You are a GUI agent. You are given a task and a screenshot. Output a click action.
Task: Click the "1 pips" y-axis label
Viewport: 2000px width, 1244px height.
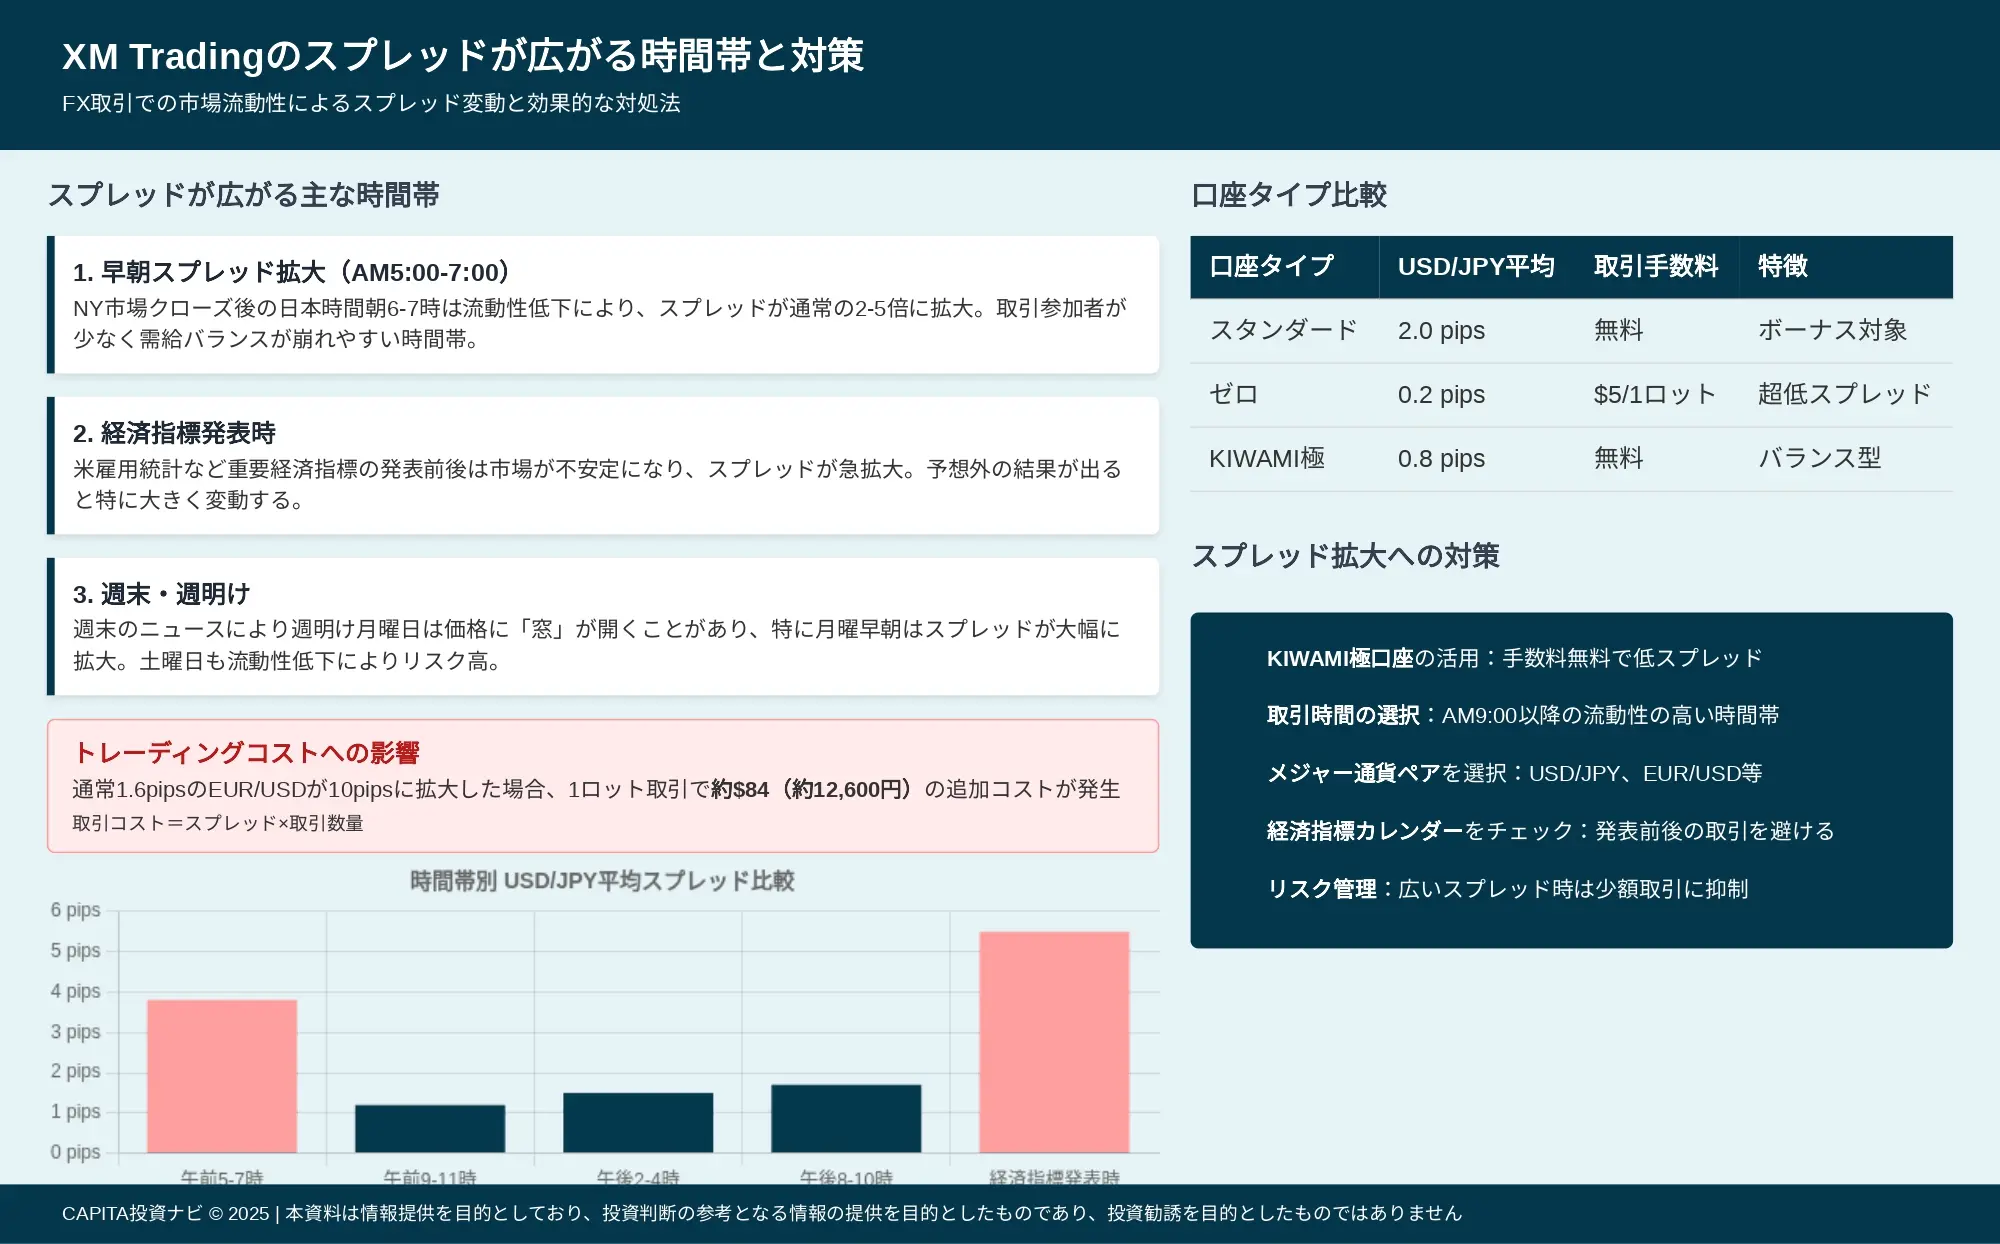pos(76,1111)
